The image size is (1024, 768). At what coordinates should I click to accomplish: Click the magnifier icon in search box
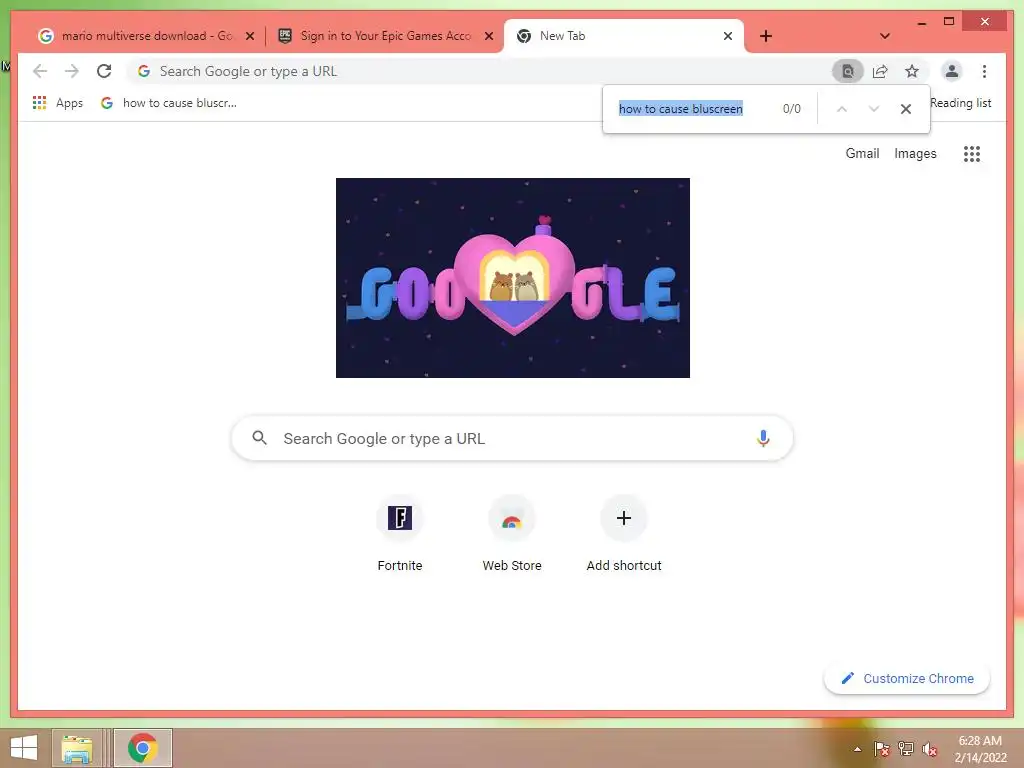pos(259,438)
